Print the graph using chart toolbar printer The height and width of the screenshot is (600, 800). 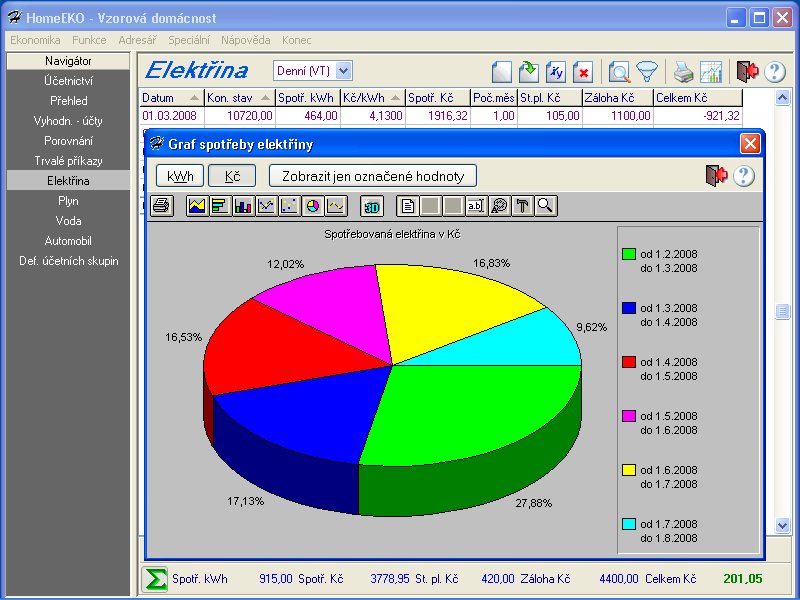[161, 206]
